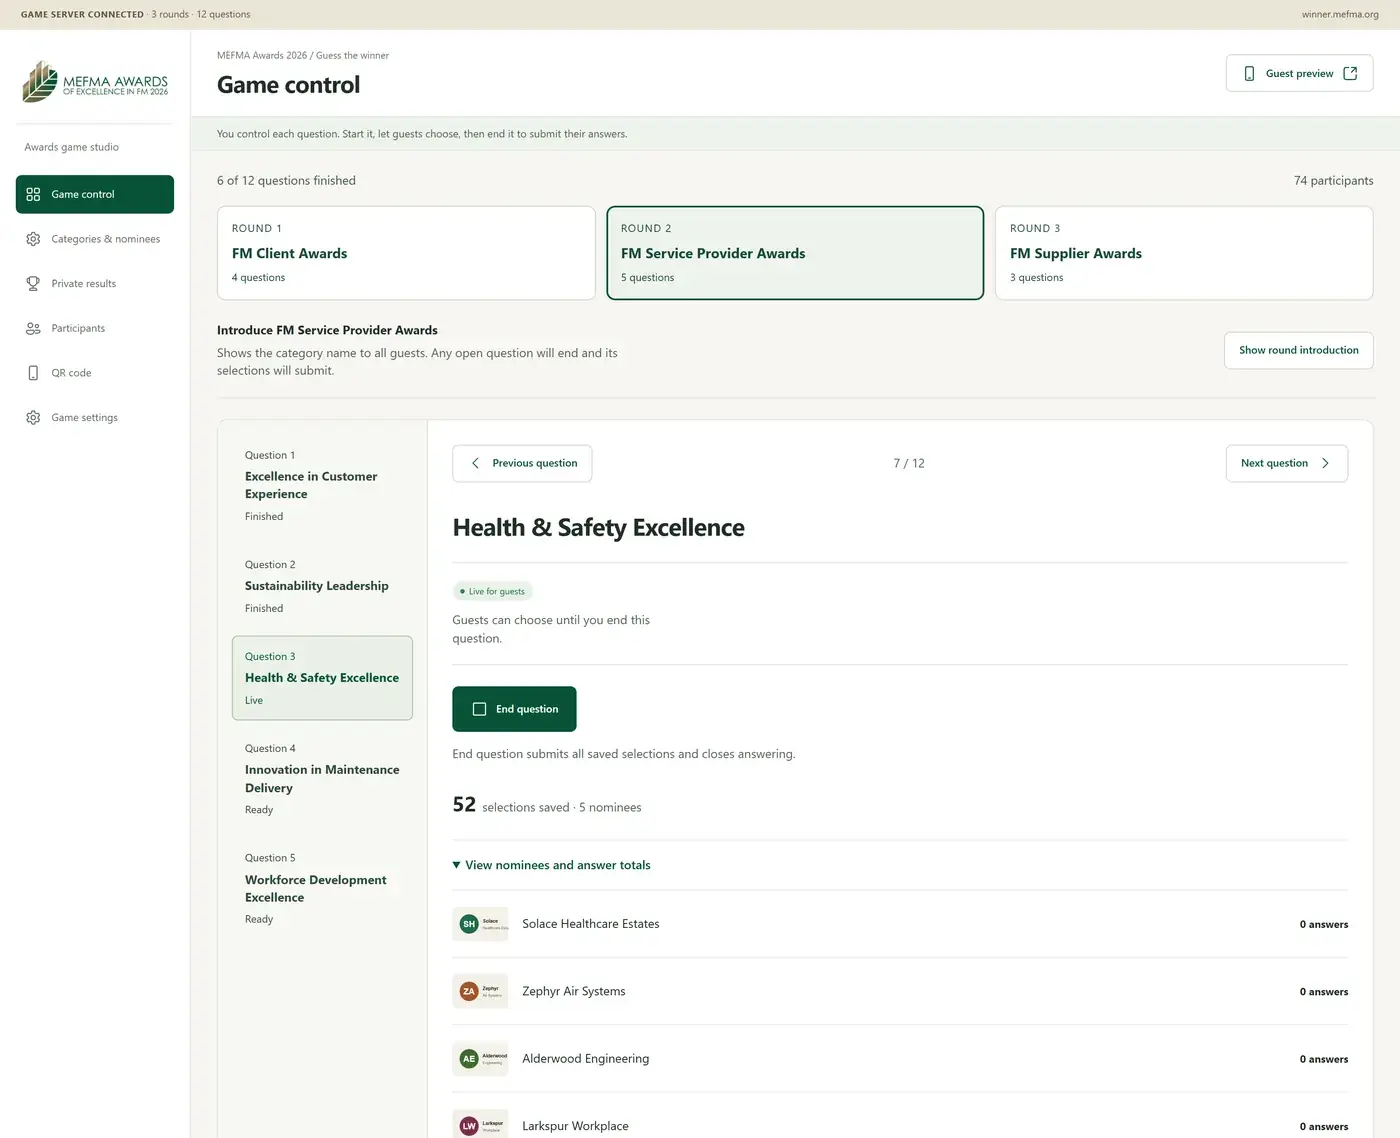The height and width of the screenshot is (1138, 1400).
Task: Click the MEFMA Awards logo
Action: pyautogui.click(x=95, y=82)
